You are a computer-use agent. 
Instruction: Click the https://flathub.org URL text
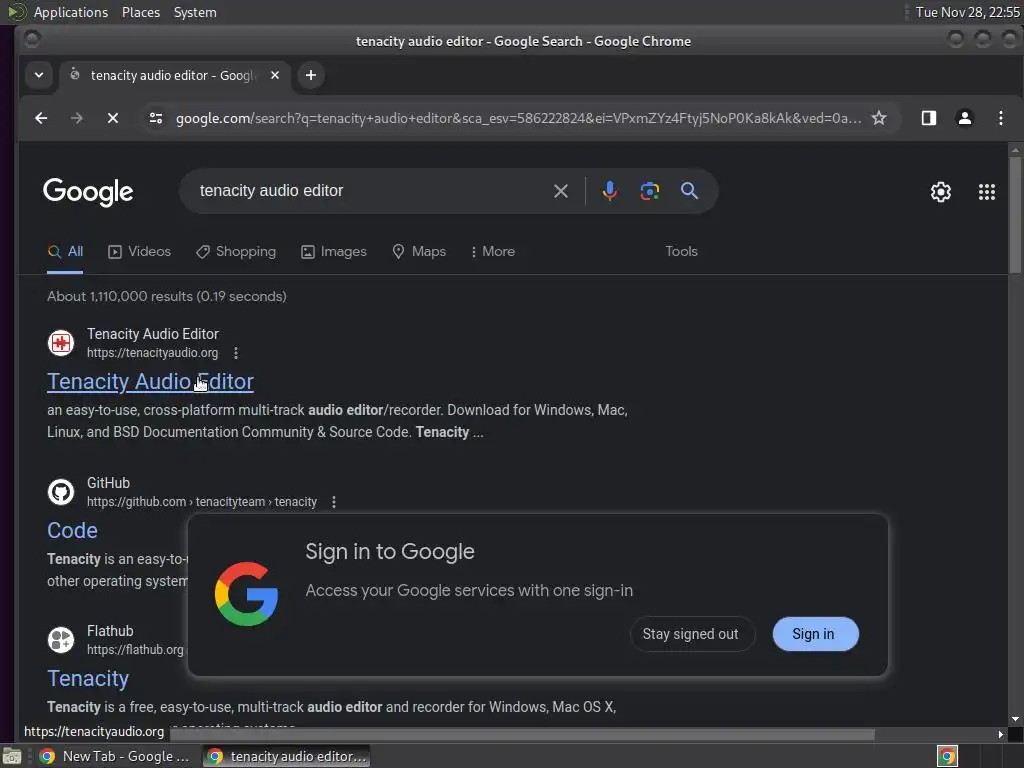135,650
